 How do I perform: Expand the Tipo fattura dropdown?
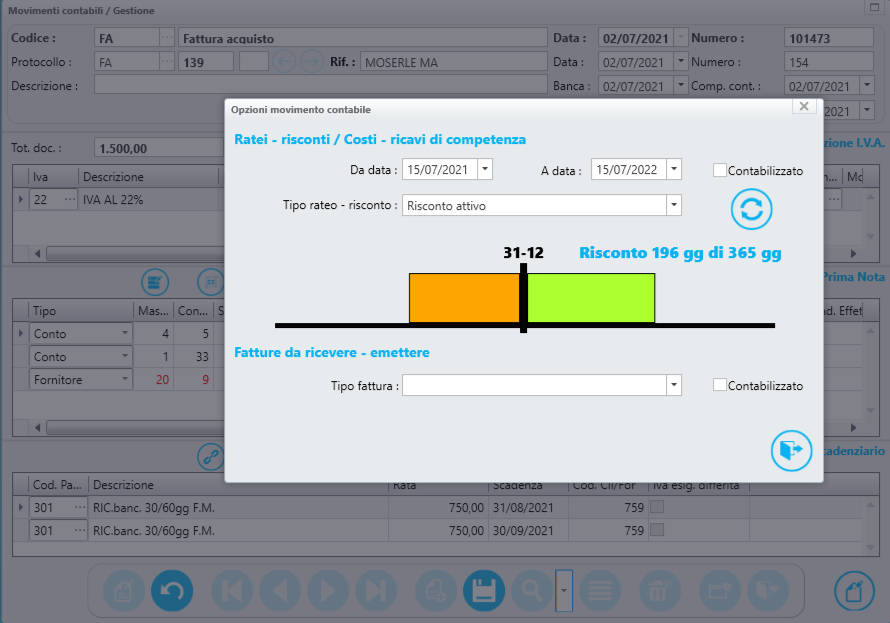(674, 385)
